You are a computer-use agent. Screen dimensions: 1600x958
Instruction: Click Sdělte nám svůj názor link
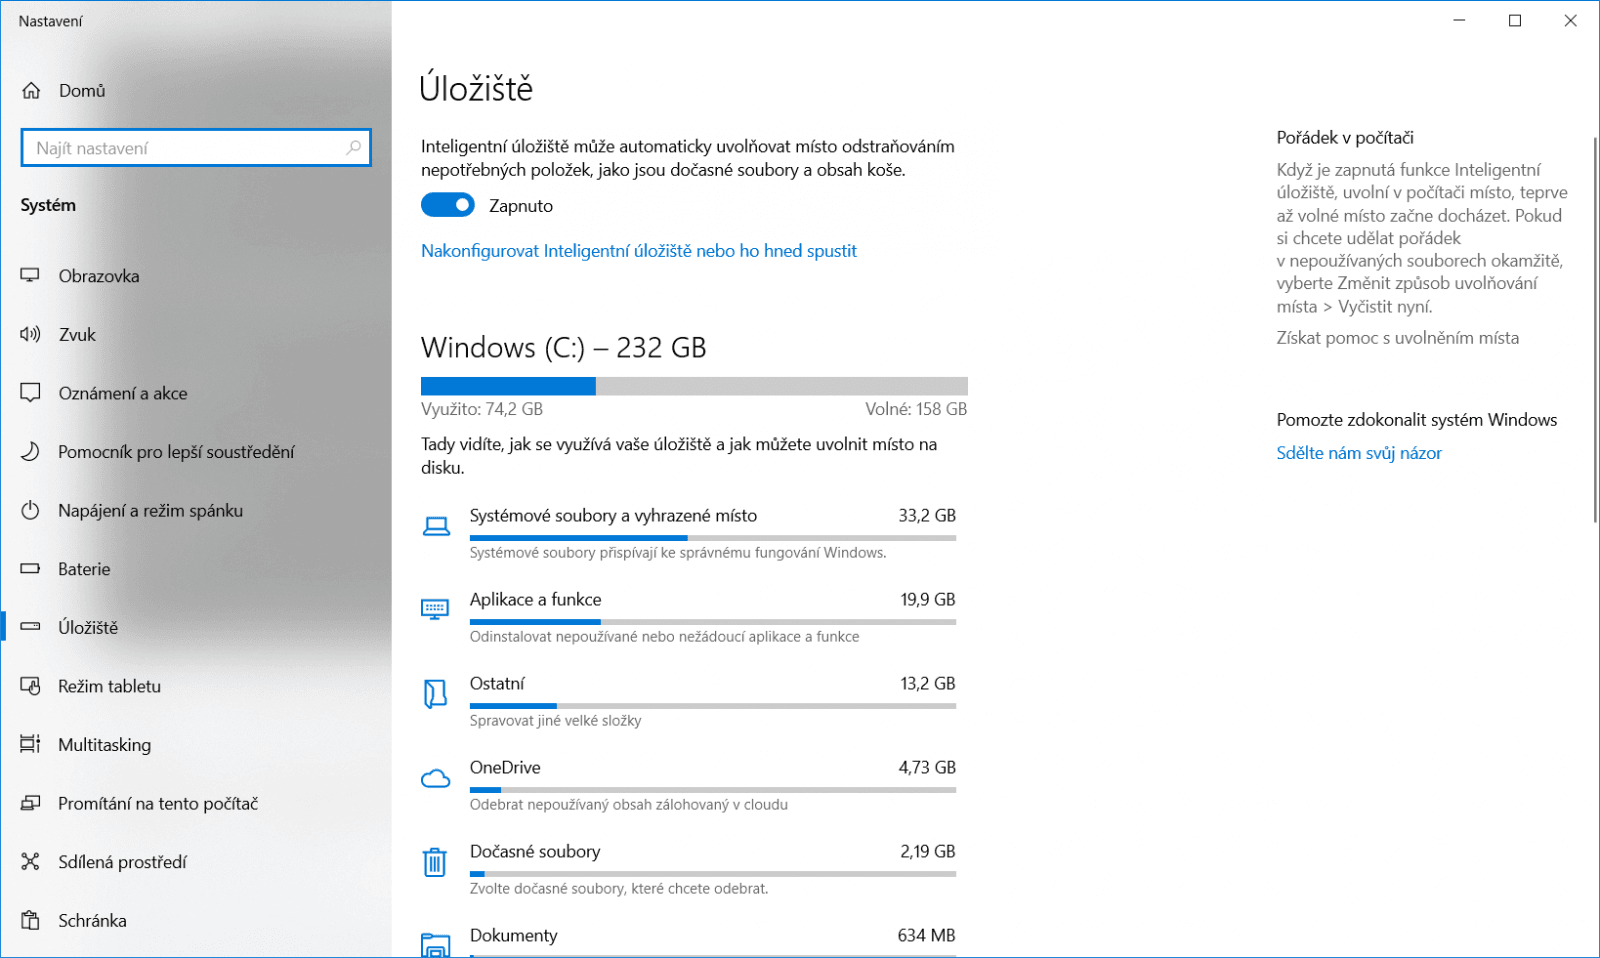(1358, 453)
